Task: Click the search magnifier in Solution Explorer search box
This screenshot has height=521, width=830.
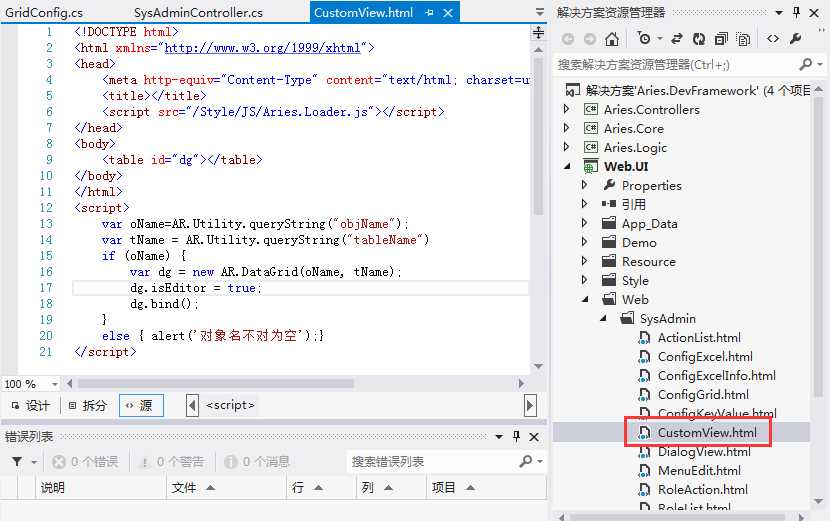Action: click(805, 65)
